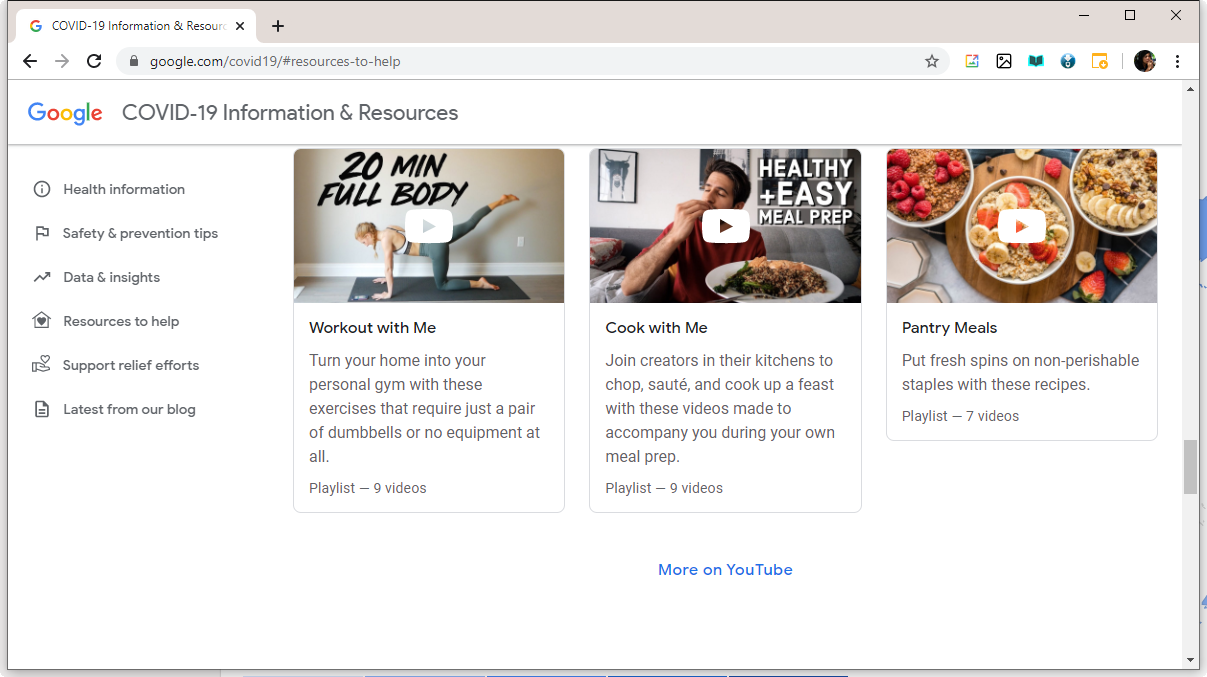The image size is (1207, 677).
Task: Click the Data & insights trend icon
Action: click(42, 277)
